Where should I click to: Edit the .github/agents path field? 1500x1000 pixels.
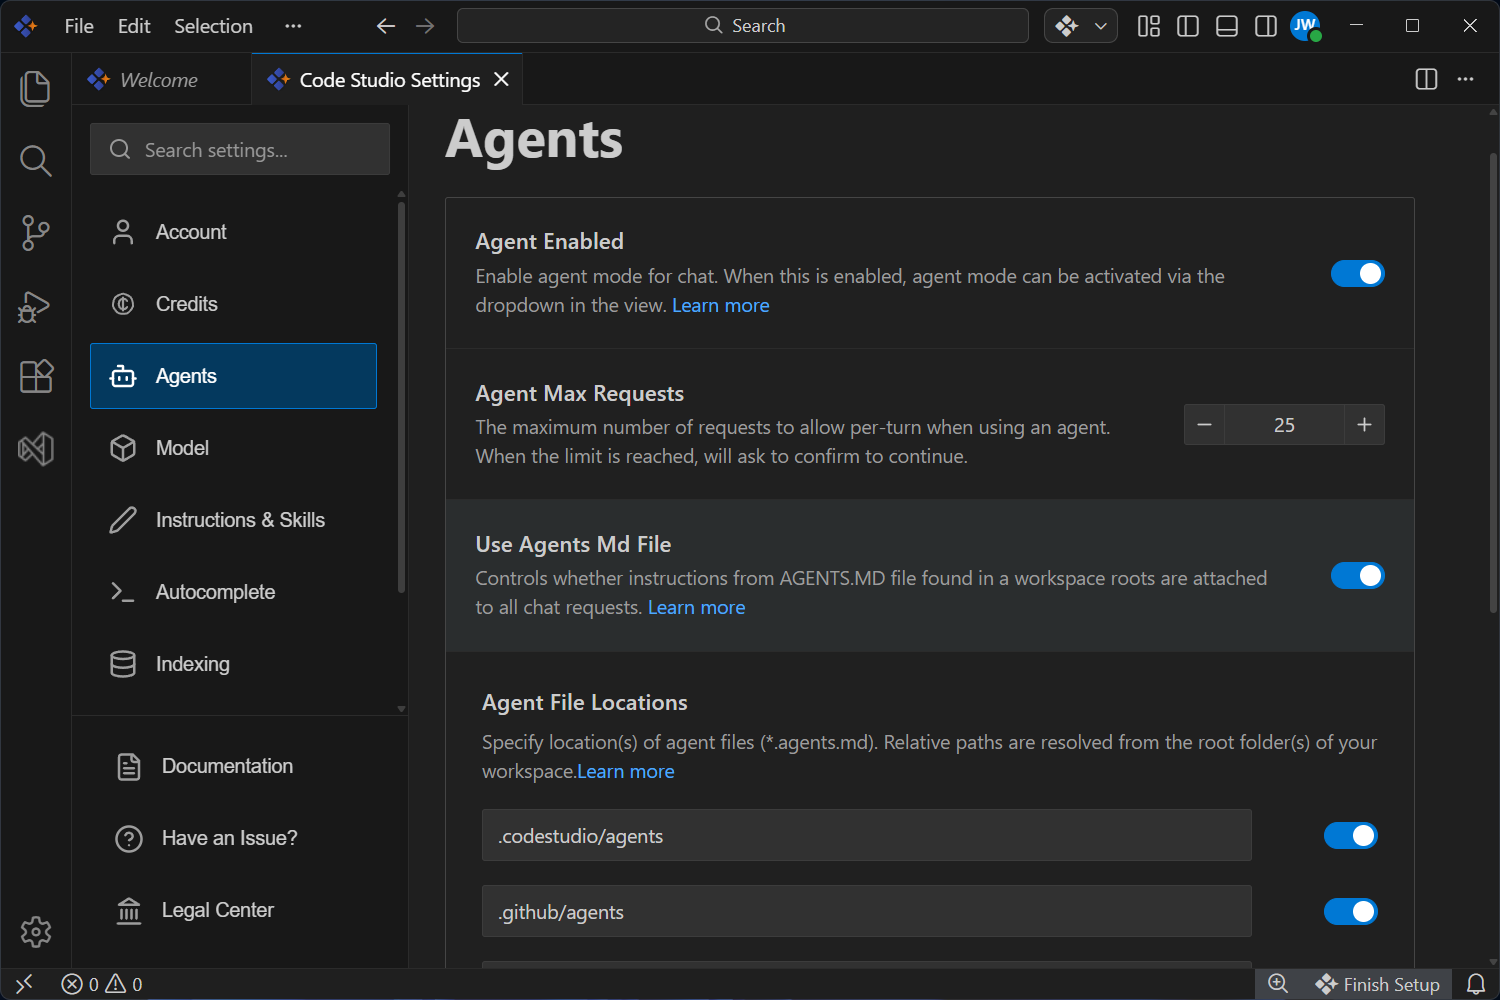pyautogui.click(x=867, y=911)
